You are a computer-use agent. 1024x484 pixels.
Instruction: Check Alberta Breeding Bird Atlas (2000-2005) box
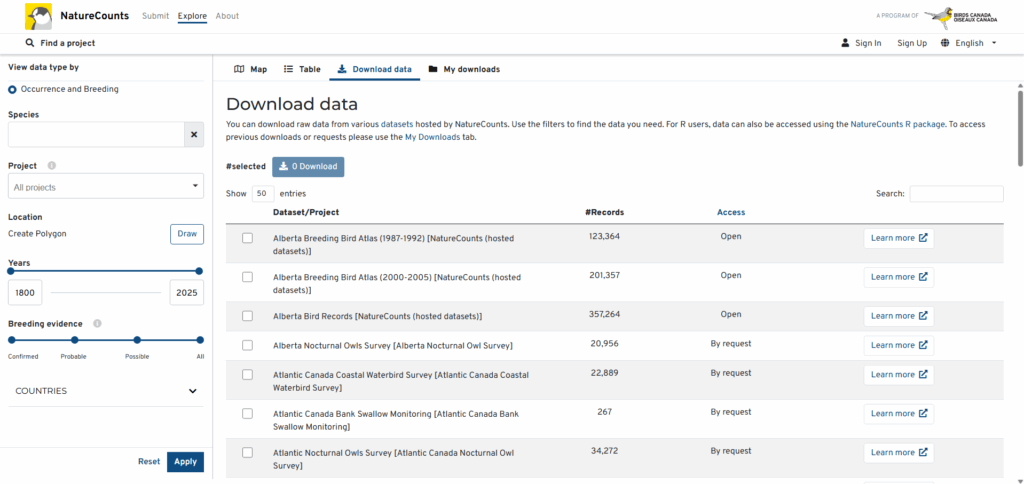pyautogui.click(x=248, y=277)
